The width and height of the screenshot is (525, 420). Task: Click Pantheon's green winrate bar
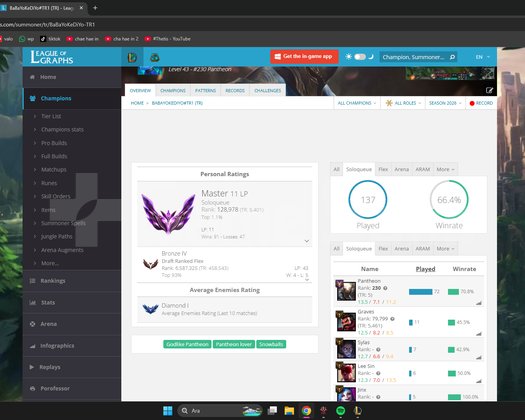(453, 292)
